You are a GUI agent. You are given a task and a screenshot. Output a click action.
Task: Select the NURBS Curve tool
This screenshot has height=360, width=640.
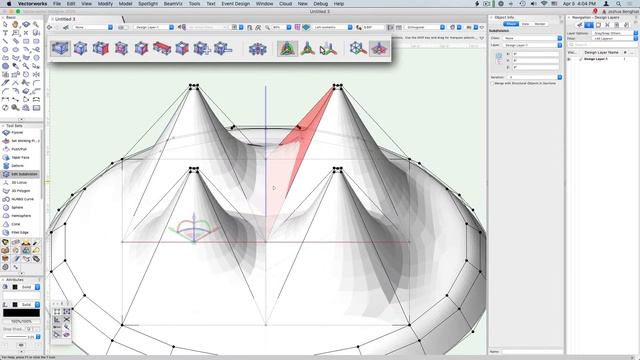(x=20, y=199)
